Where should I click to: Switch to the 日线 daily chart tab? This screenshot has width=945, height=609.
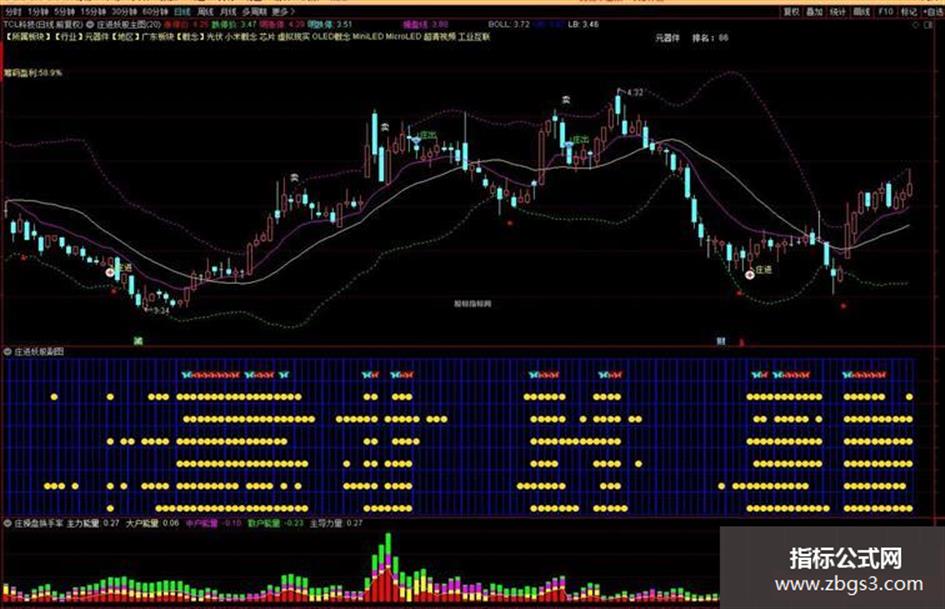point(182,12)
